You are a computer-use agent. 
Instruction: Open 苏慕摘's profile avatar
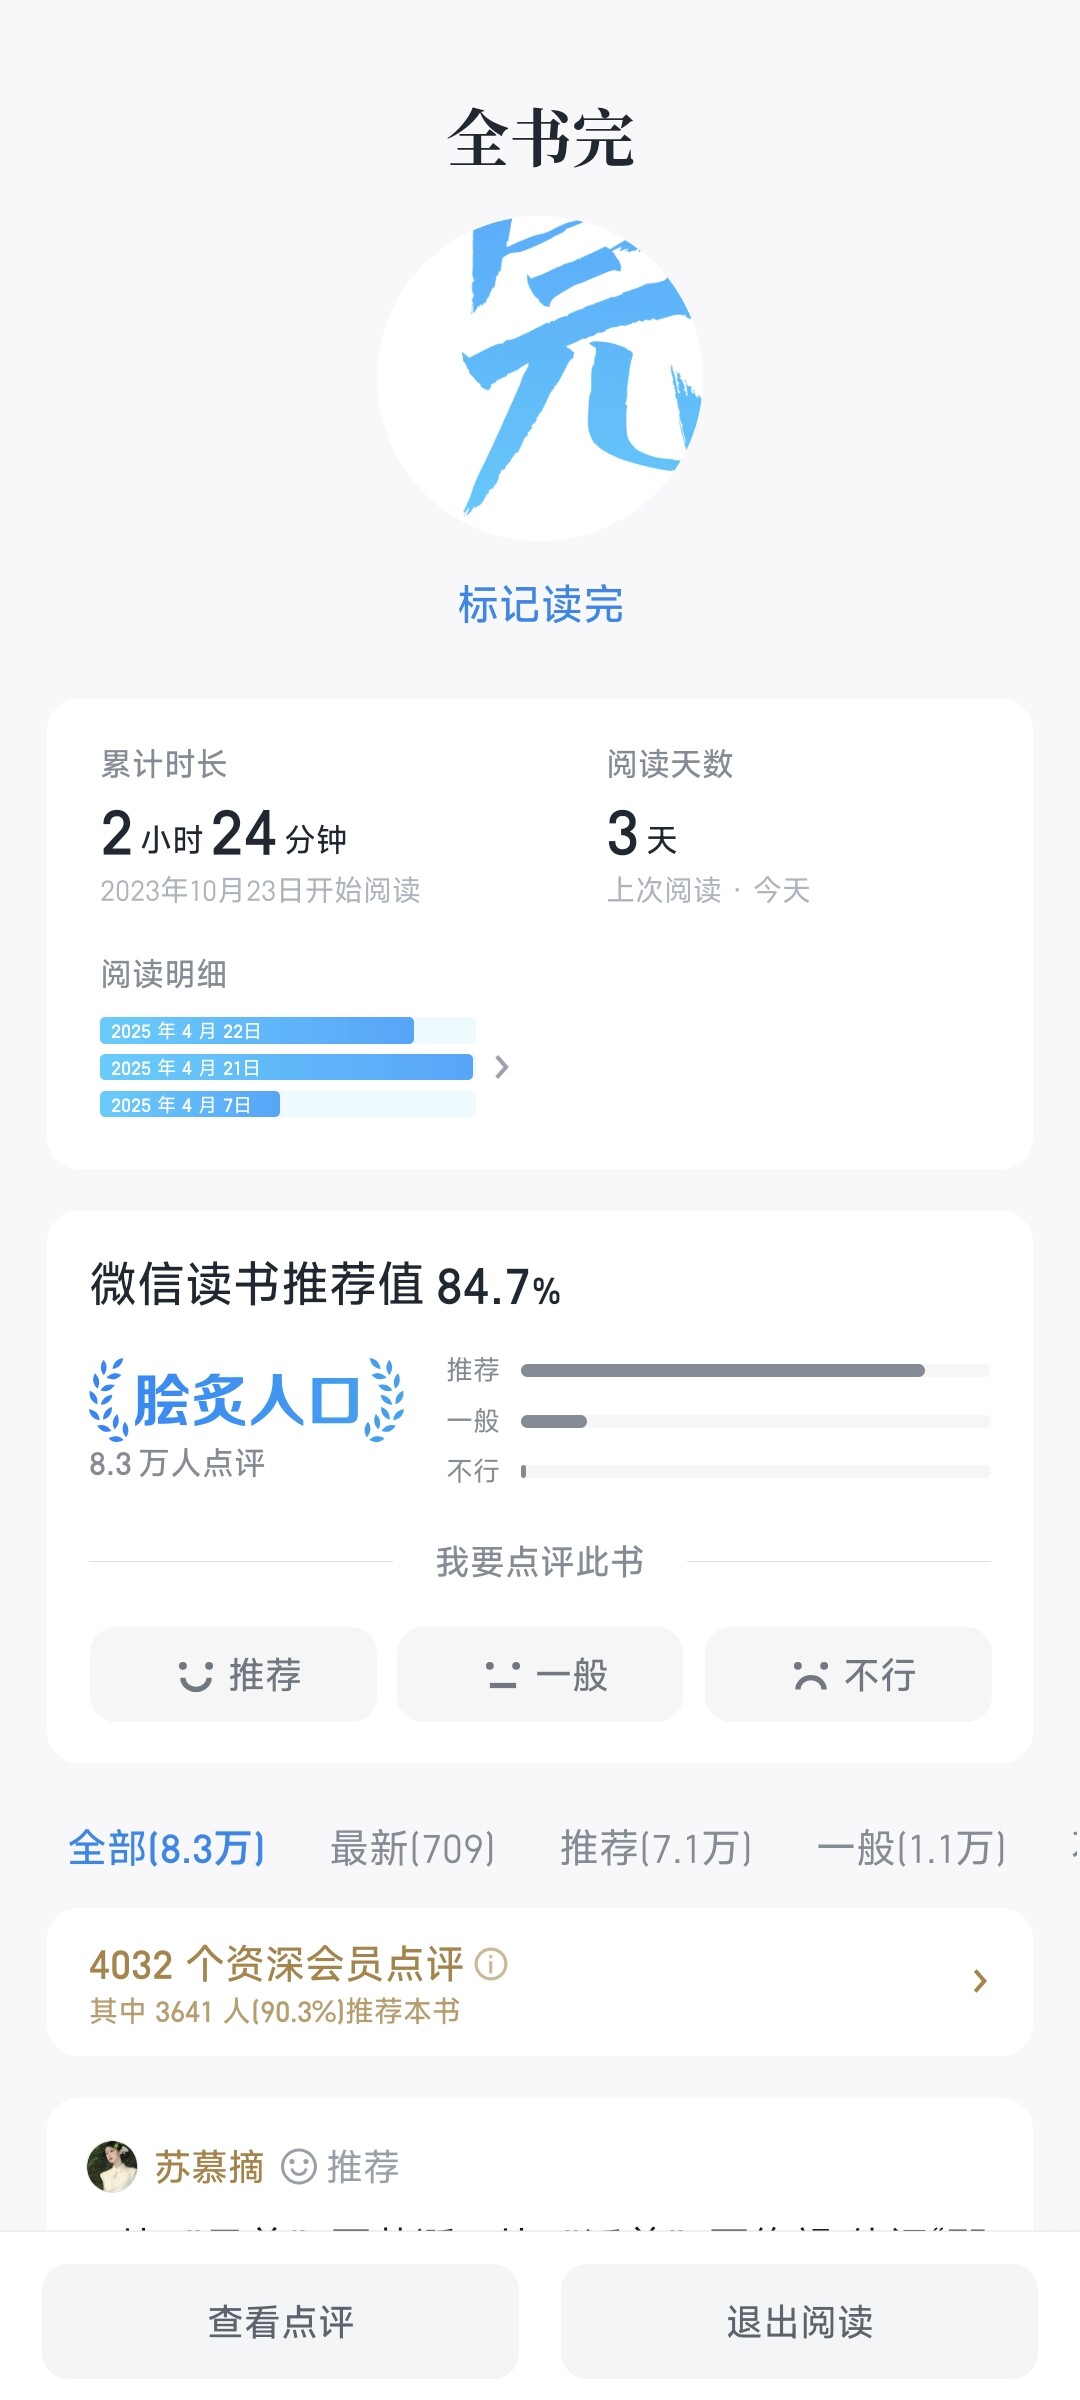(112, 2166)
